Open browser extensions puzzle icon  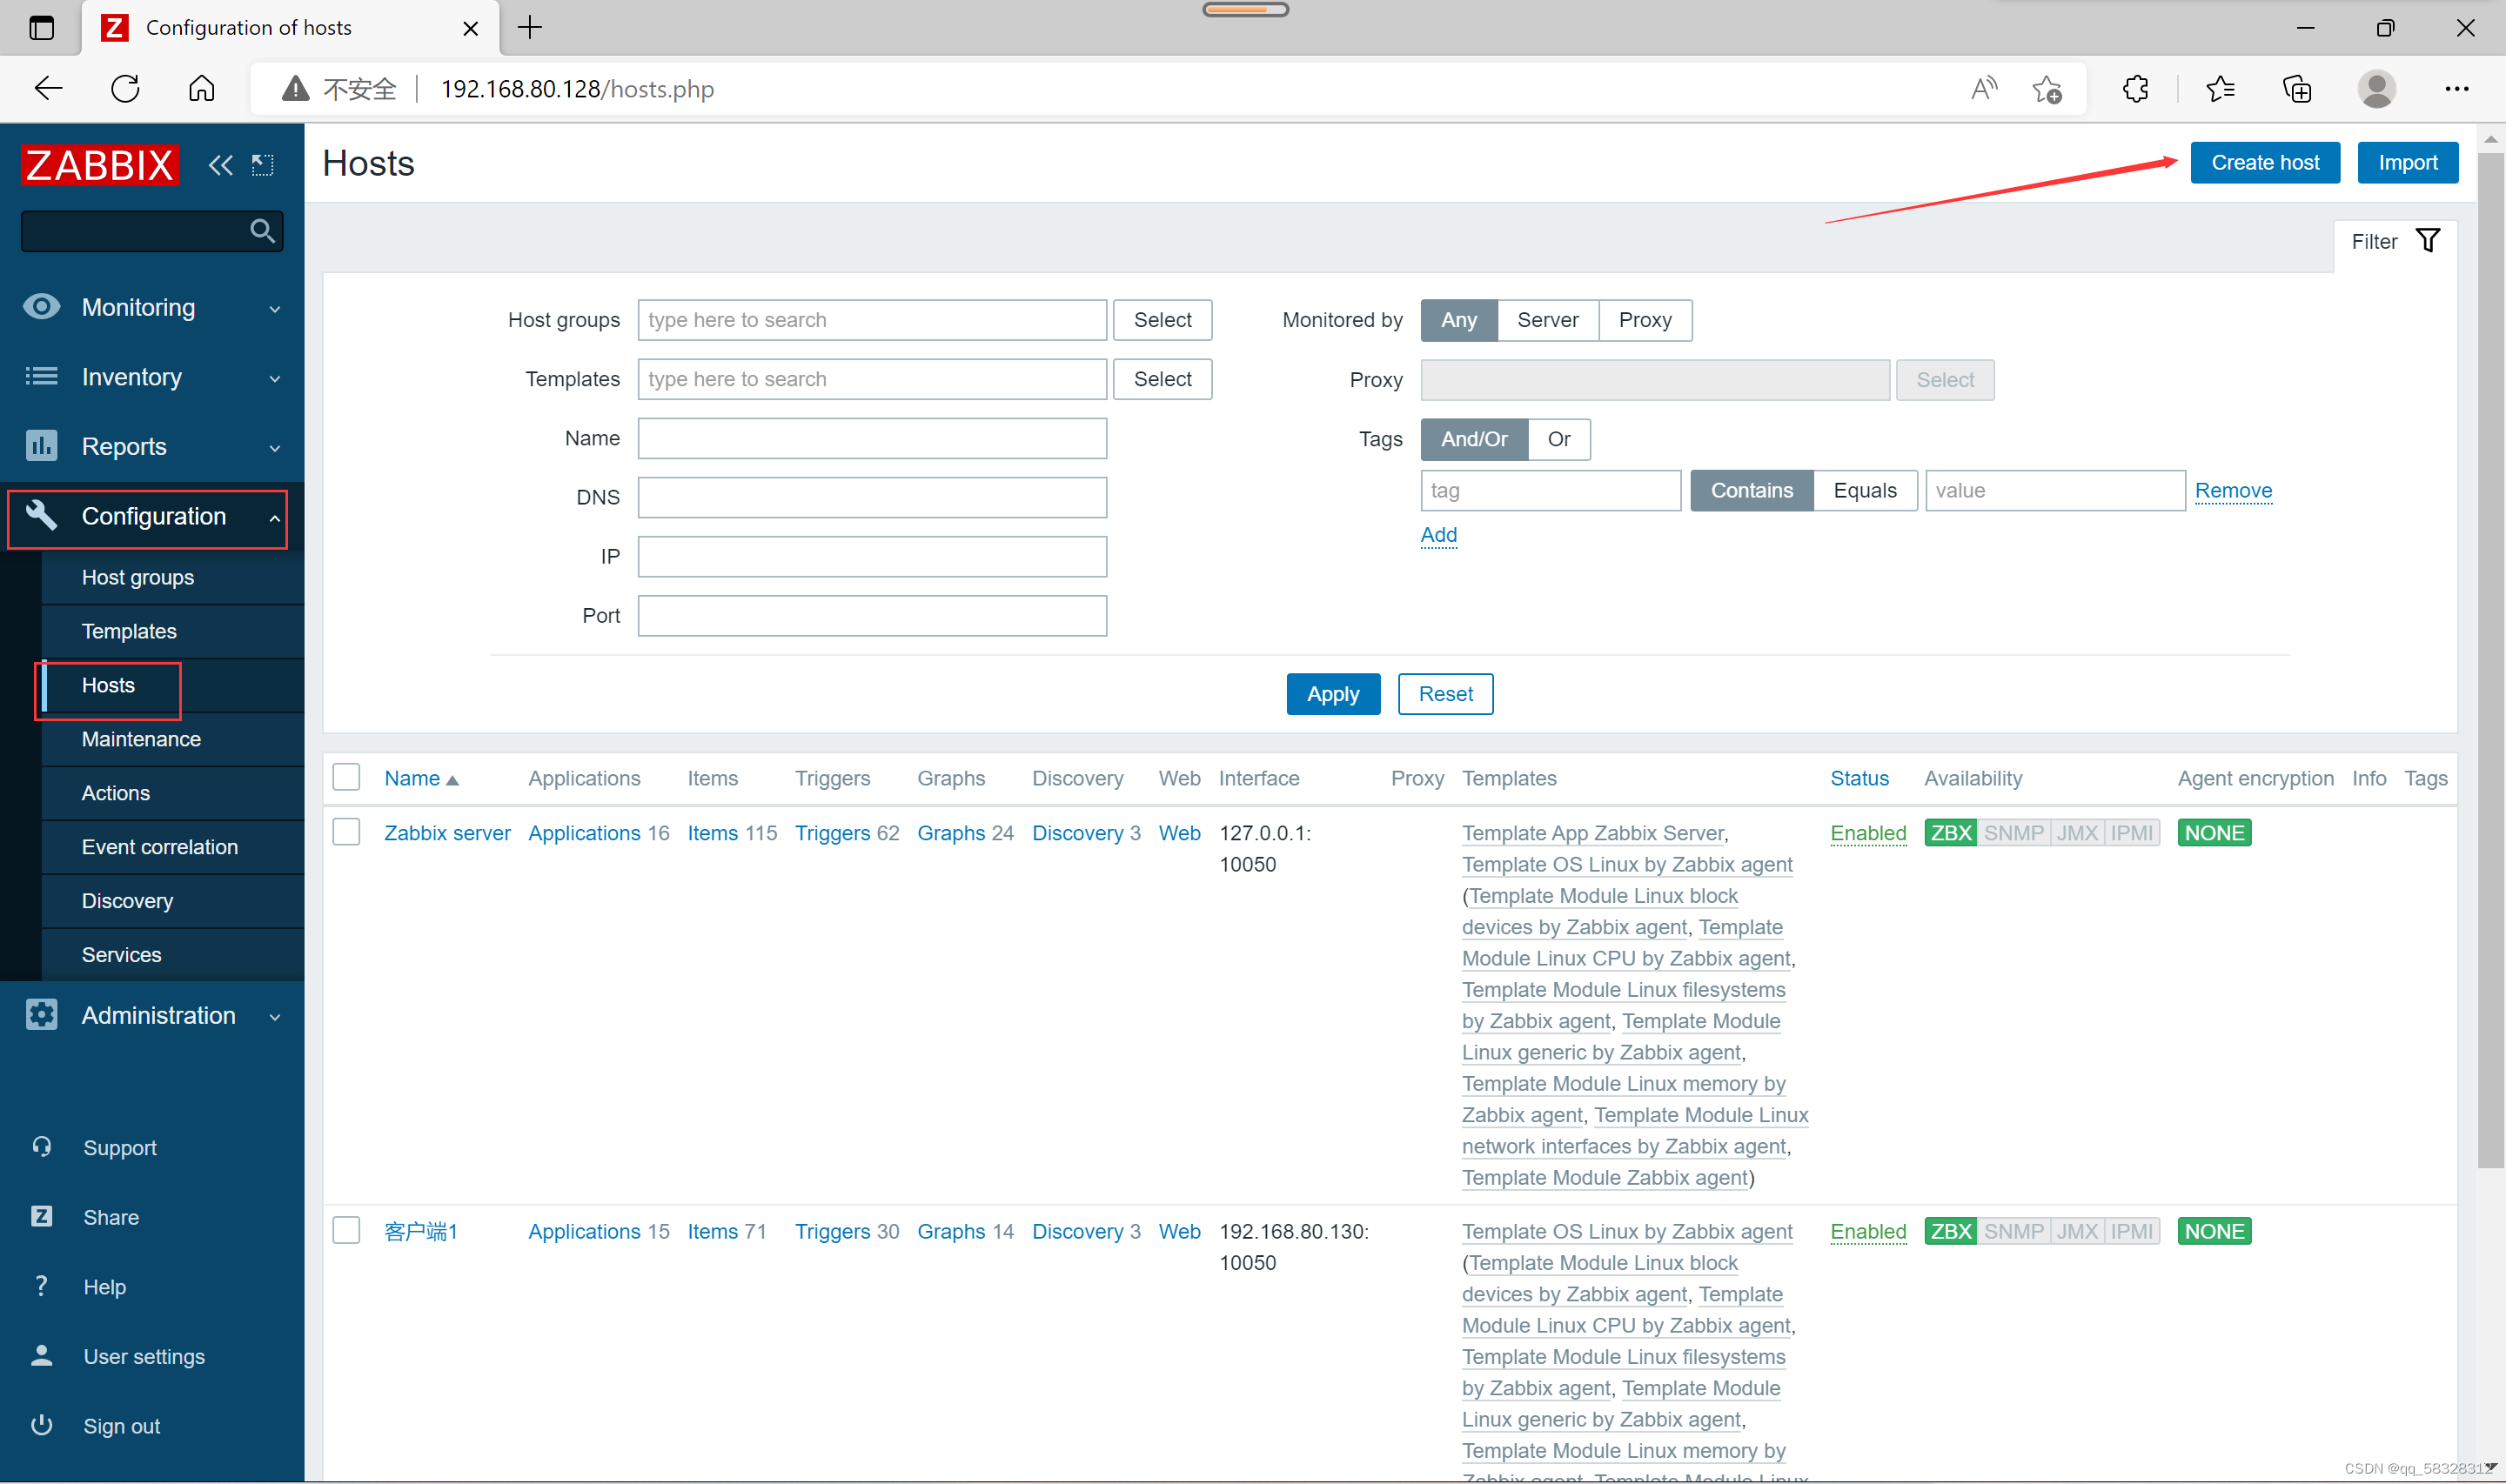pyautogui.click(x=2135, y=89)
